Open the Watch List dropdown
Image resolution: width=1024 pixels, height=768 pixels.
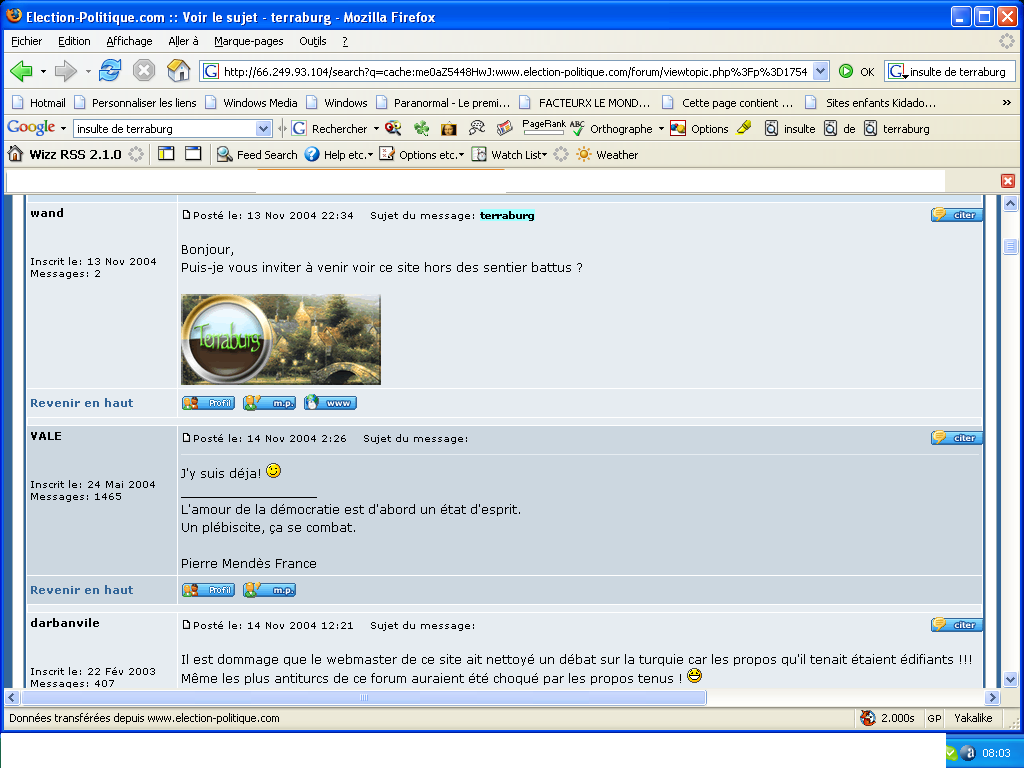pos(509,155)
